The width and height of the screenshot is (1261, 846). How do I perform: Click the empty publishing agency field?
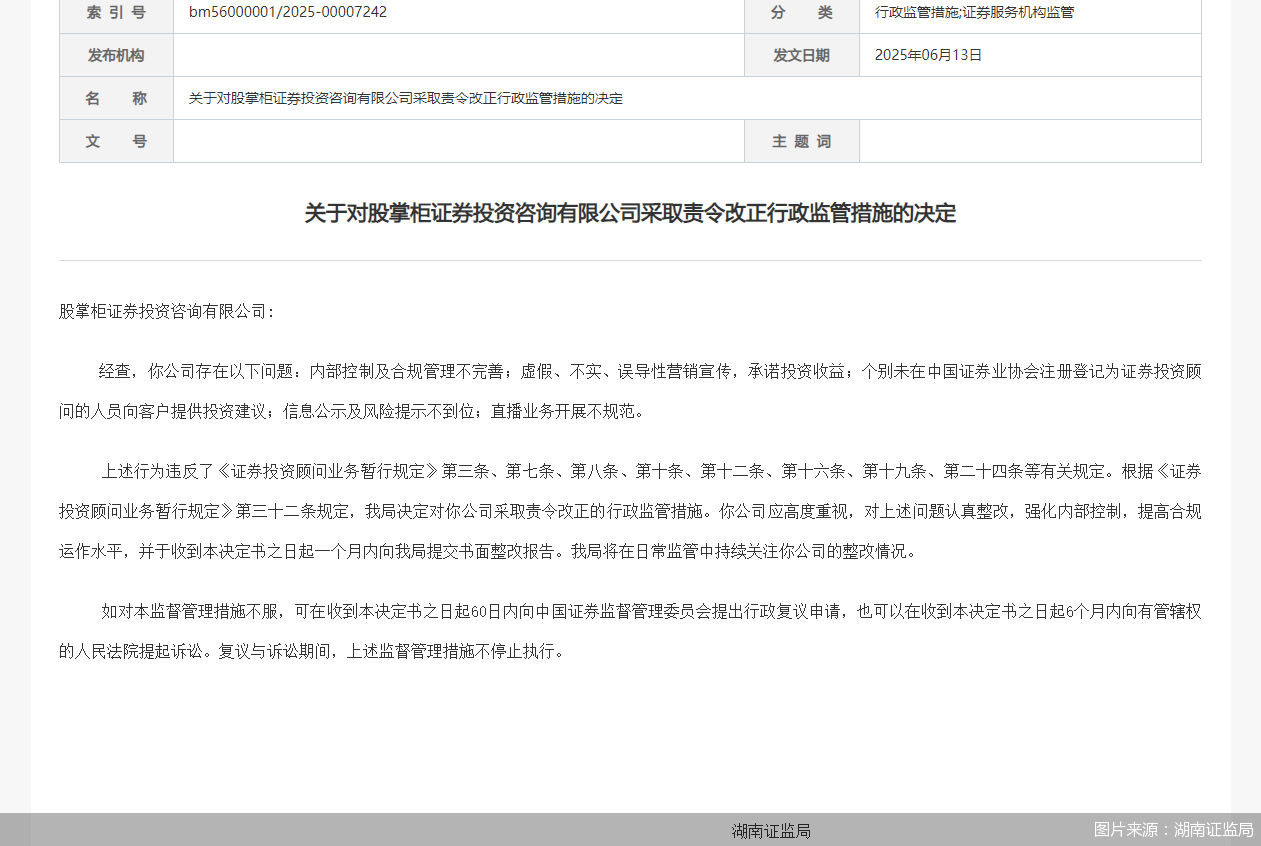coord(458,55)
